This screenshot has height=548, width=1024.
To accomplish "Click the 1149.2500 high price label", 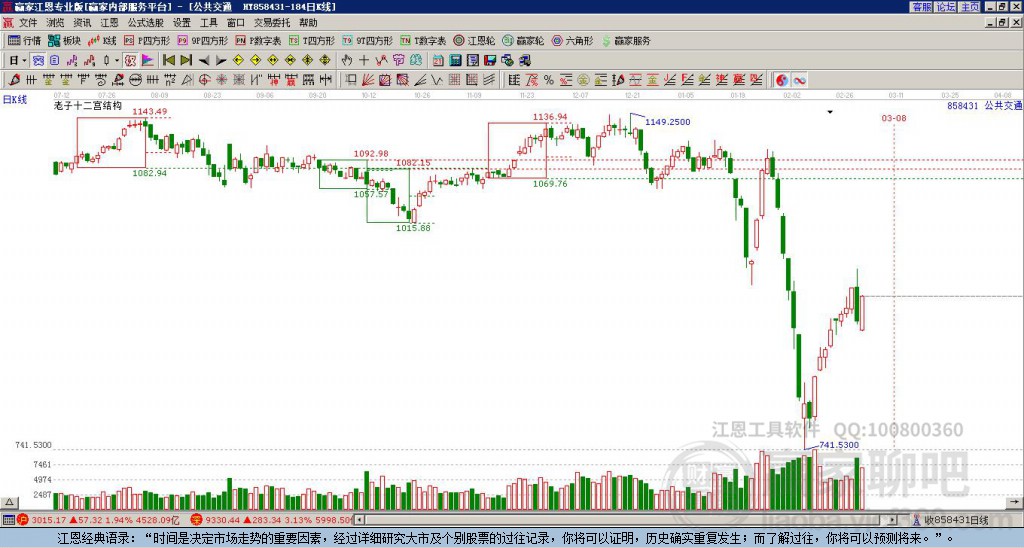I will tap(667, 121).
